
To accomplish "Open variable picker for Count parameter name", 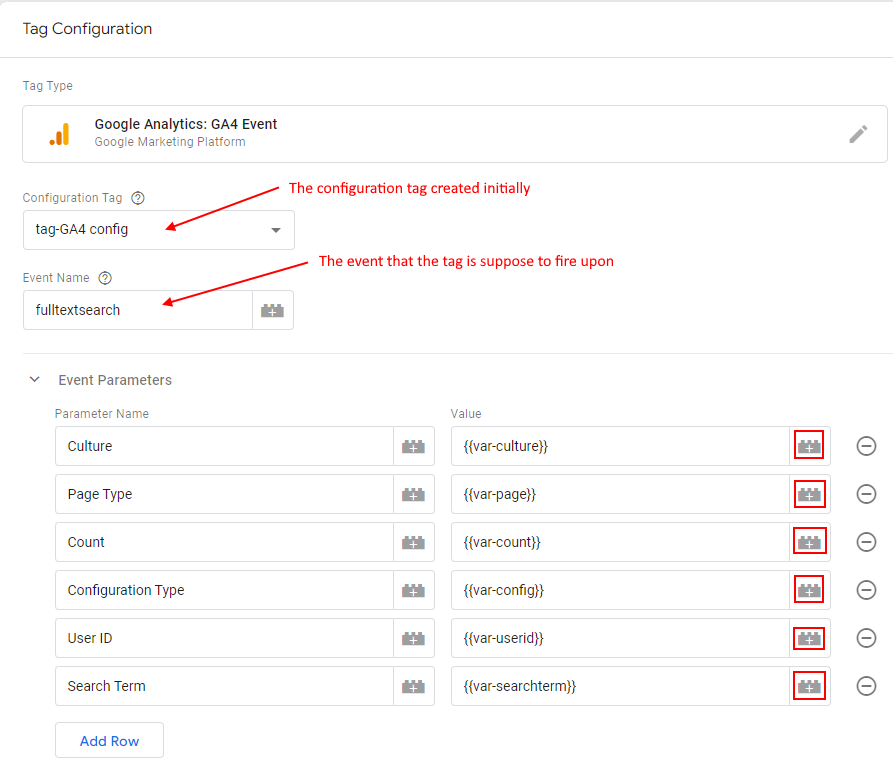I will 413,542.
